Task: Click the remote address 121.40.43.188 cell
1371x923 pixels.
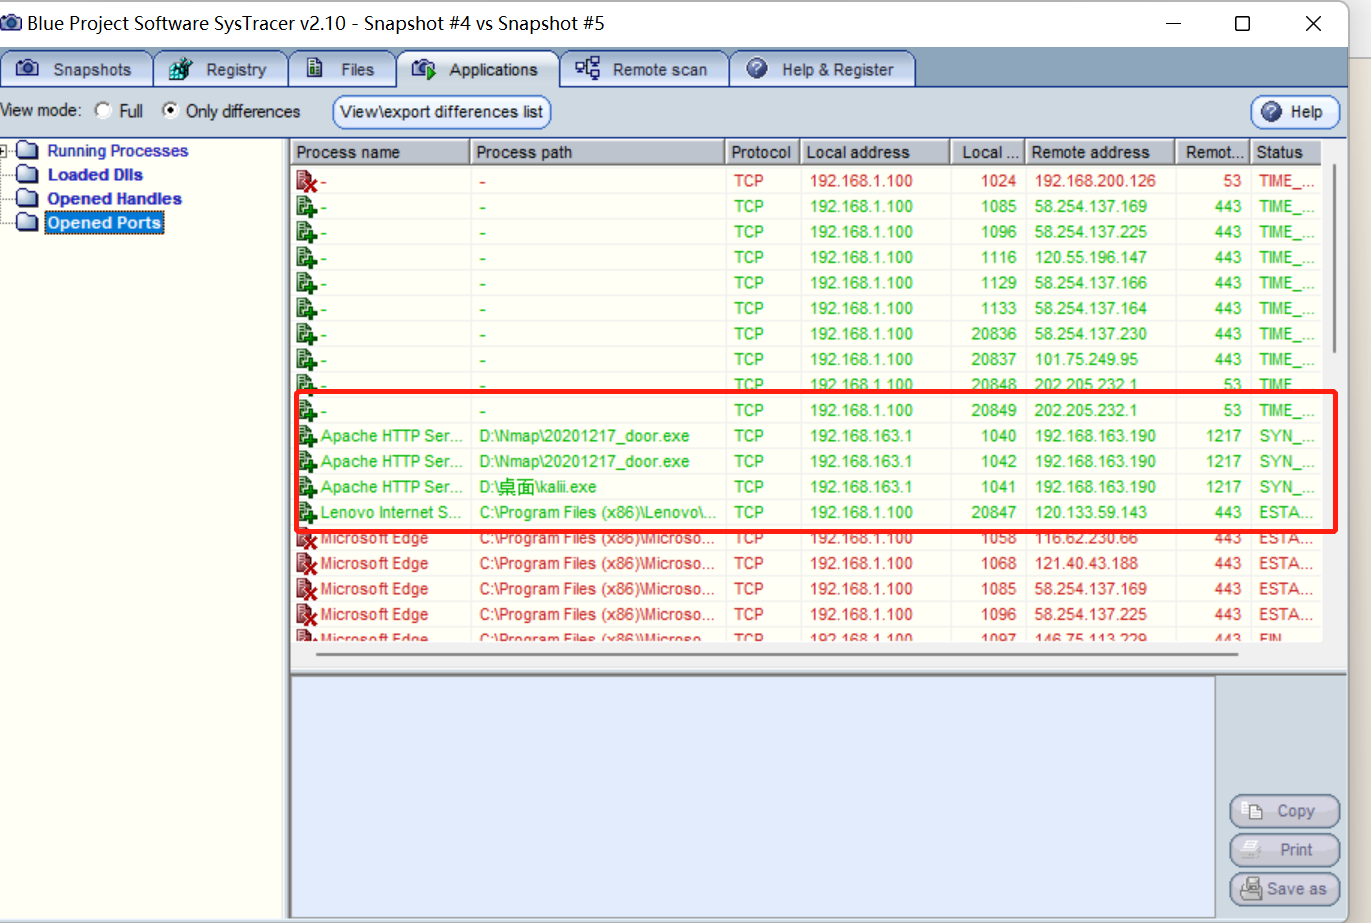Action: tap(1086, 564)
